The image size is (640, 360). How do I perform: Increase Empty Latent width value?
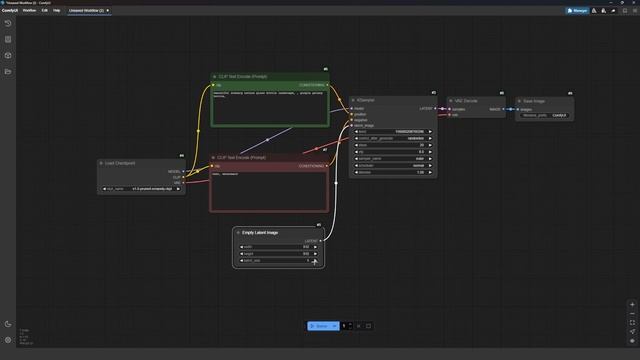tap(315, 247)
